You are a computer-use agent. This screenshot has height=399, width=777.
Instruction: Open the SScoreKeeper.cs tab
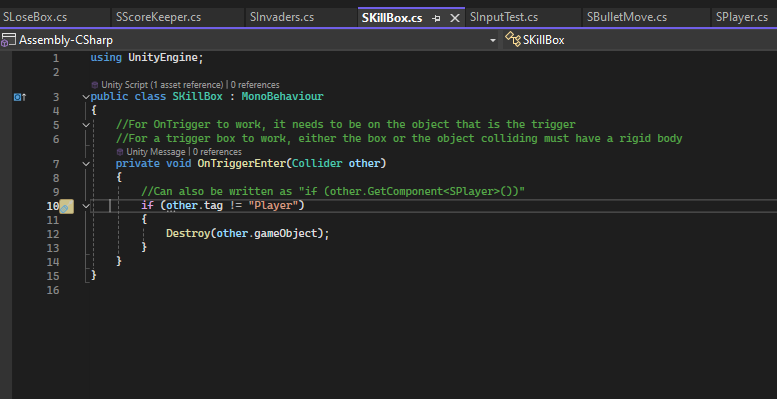(159, 17)
